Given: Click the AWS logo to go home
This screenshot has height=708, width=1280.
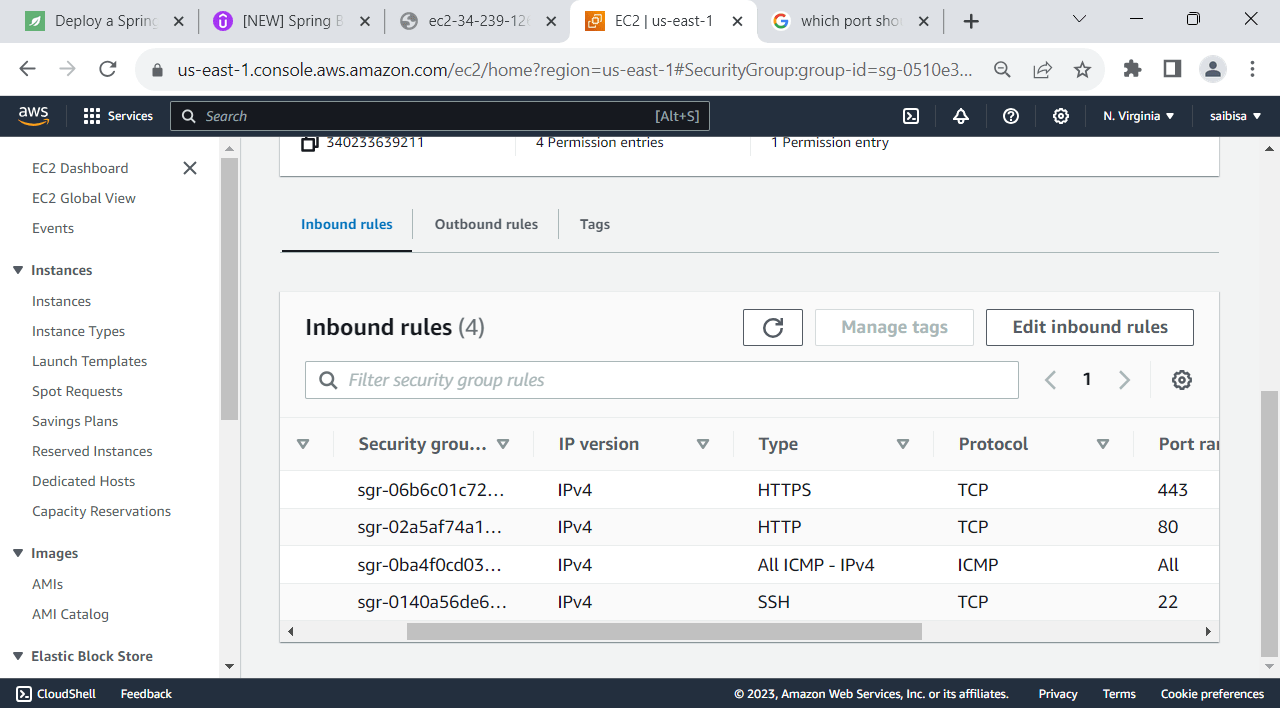Looking at the screenshot, I should [x=33, y=115].
